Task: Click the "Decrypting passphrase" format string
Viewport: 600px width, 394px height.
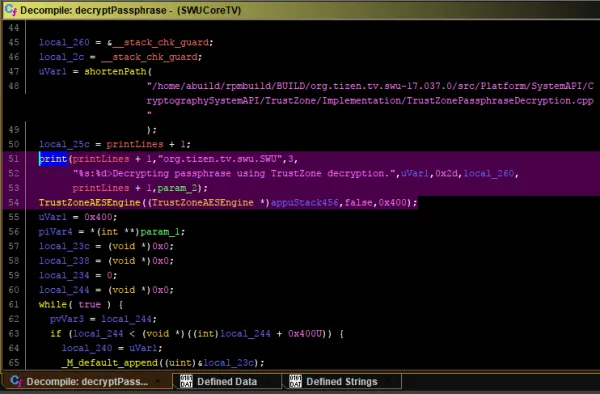Action: click(x=234, y=173)
